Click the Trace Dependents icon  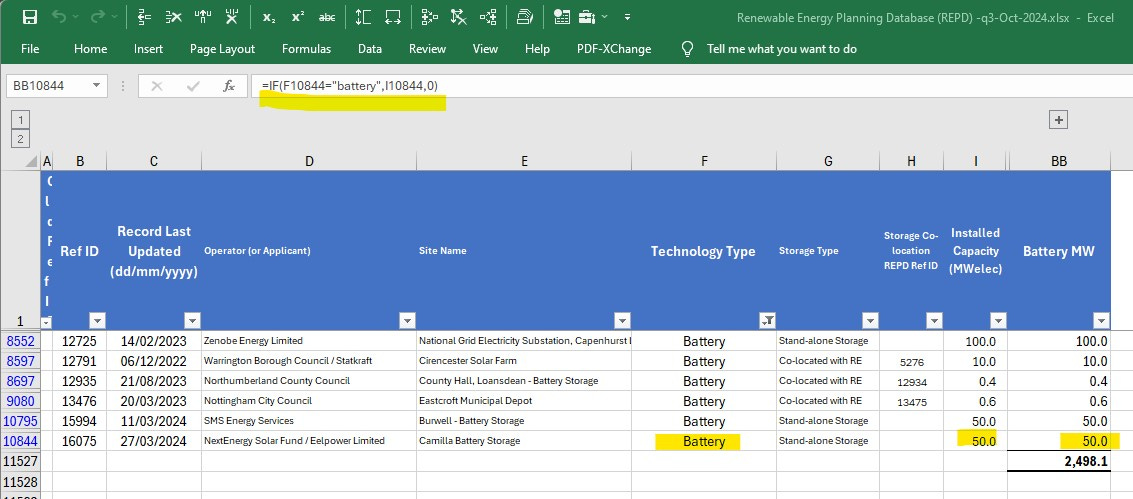(488, 17)
